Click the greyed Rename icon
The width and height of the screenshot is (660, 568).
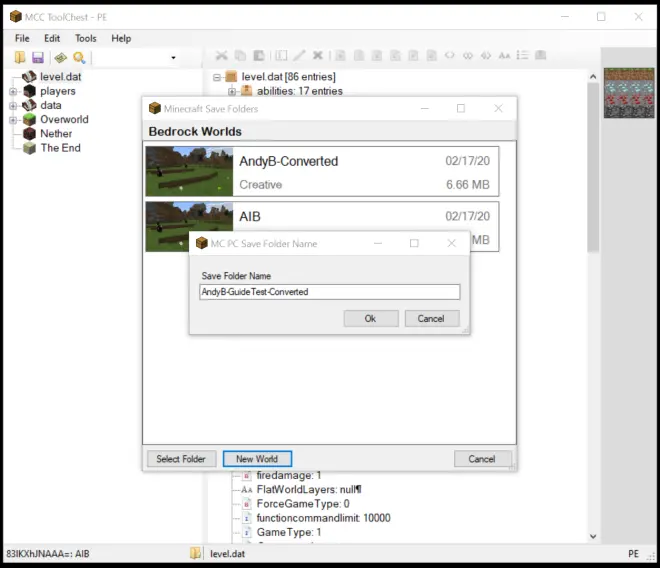(x=281, y=55)
